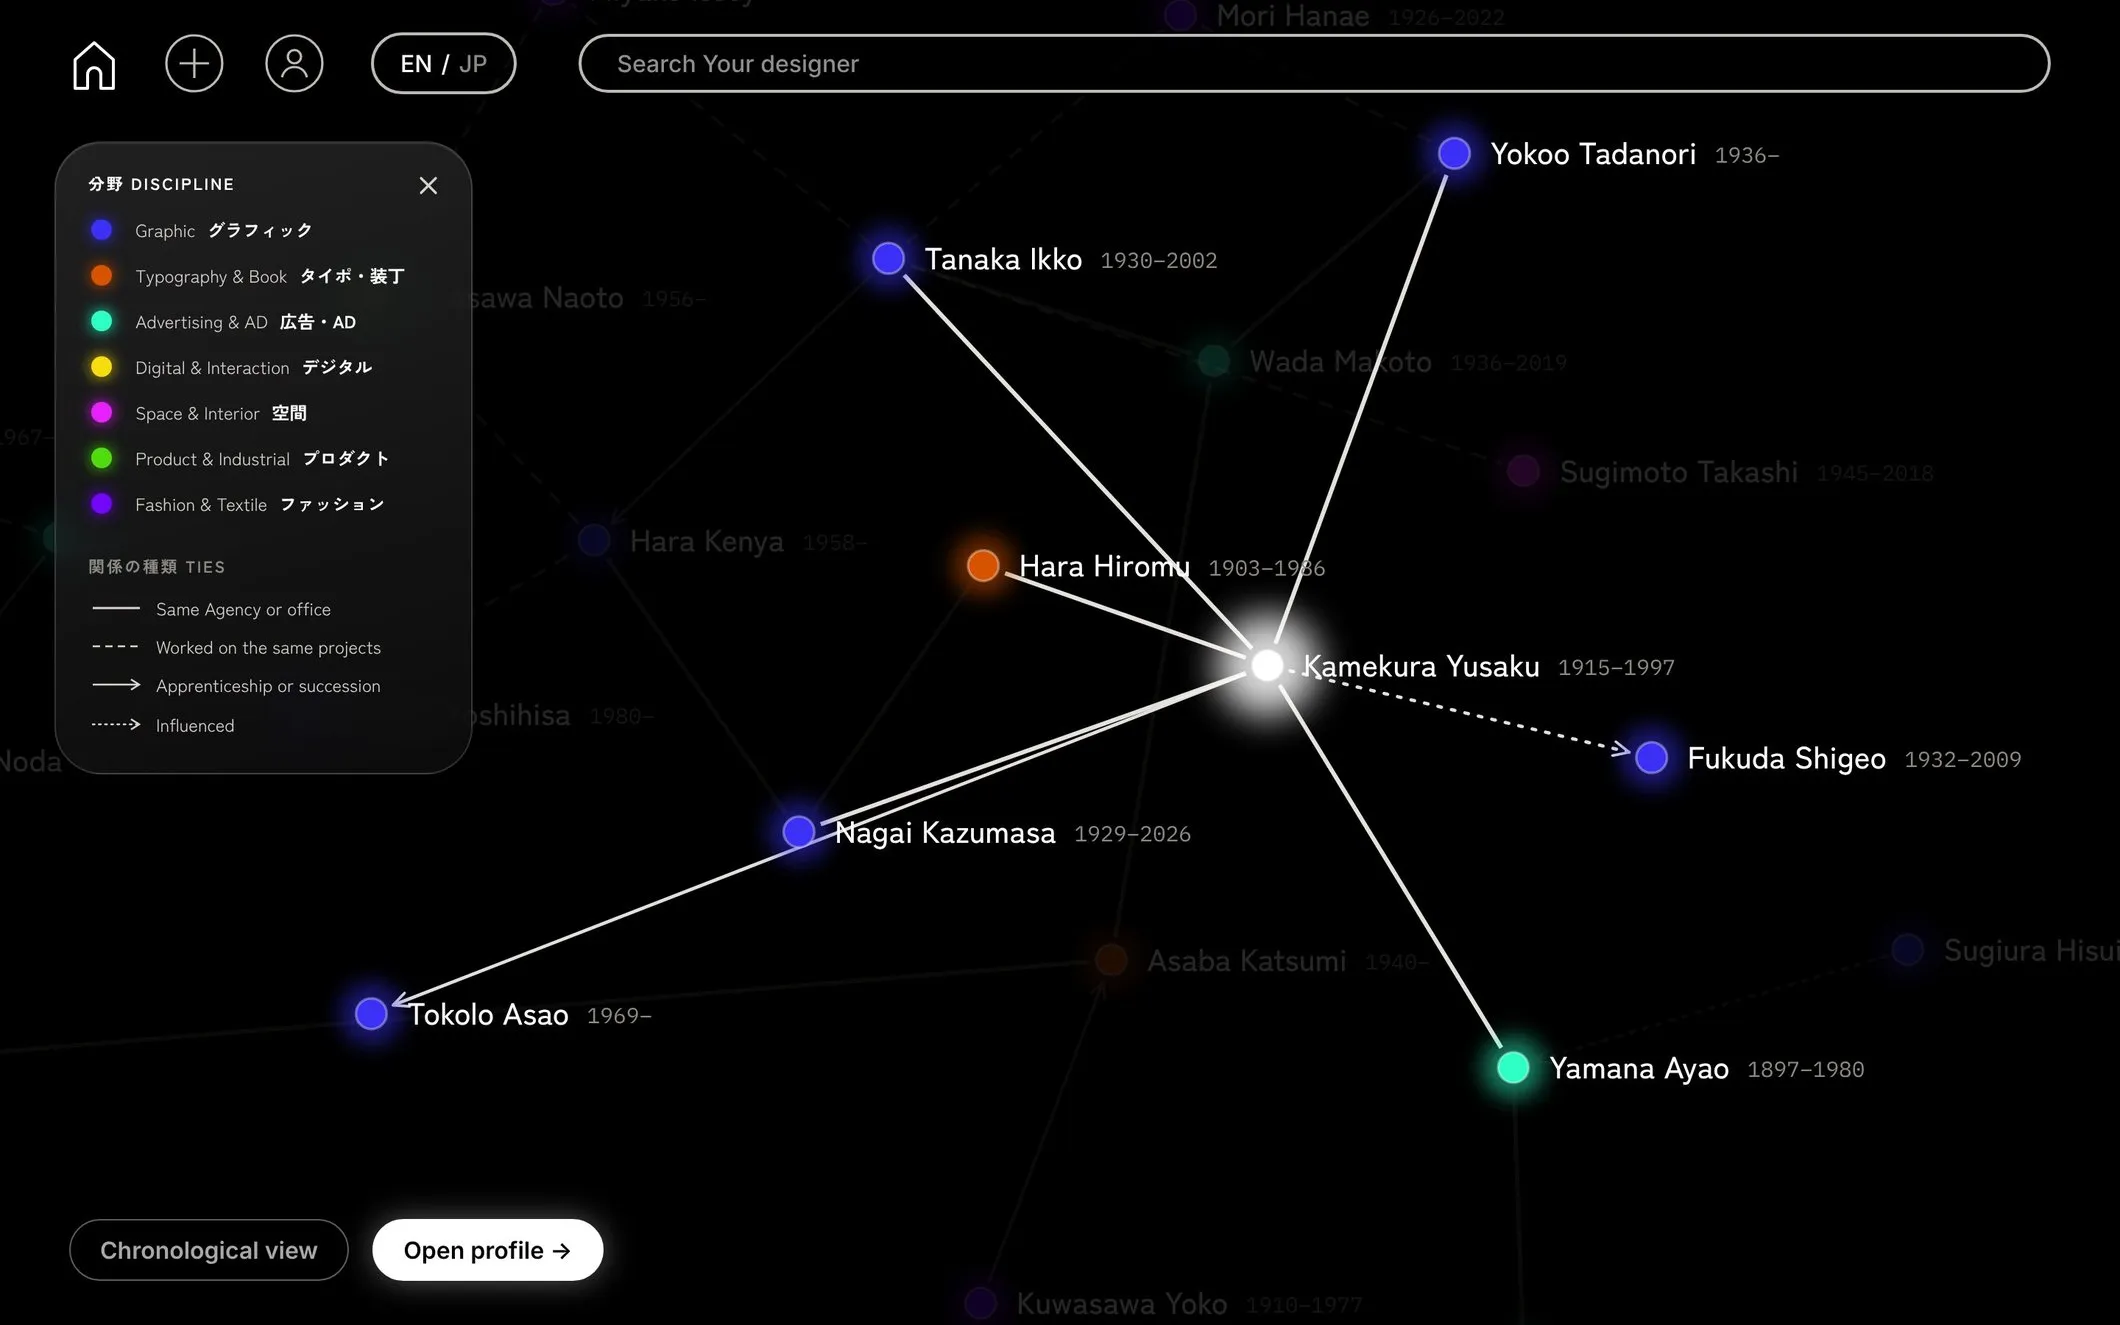Select the Product & Industrial green swatch
This screenshot has width=2120, height=1325.
(x=102, y=458)
